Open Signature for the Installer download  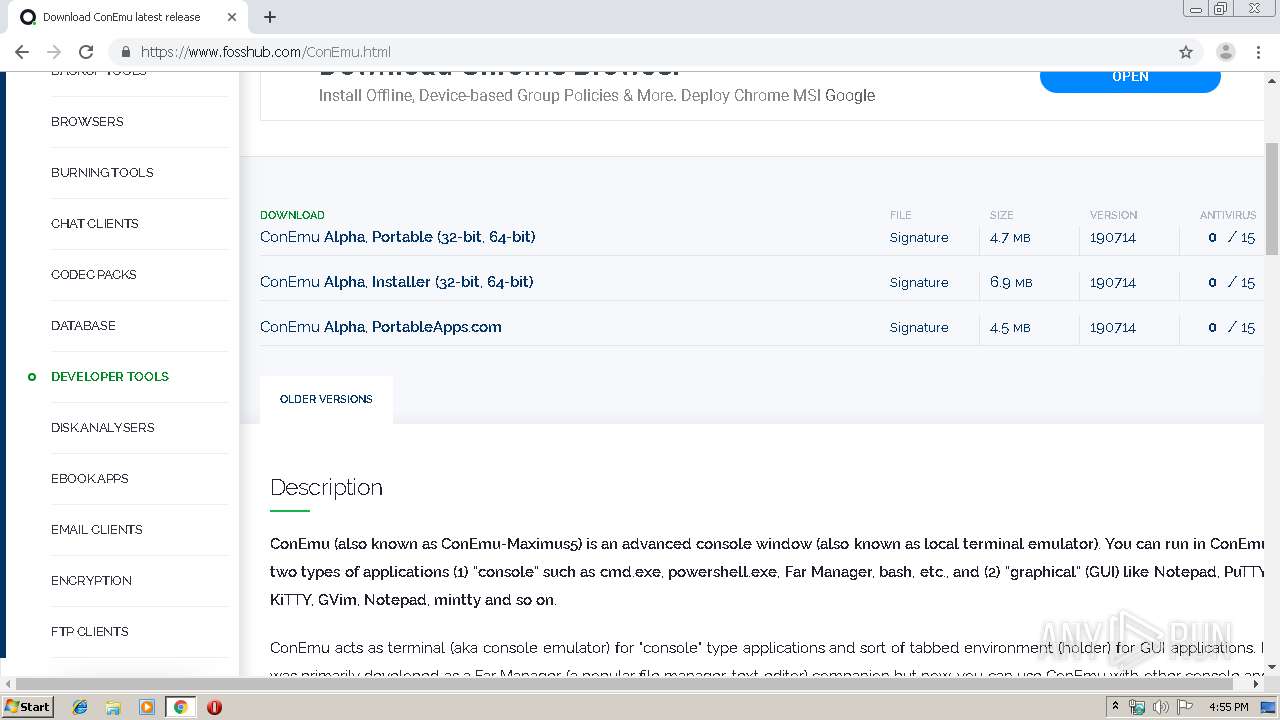click(x=919, y=283)
